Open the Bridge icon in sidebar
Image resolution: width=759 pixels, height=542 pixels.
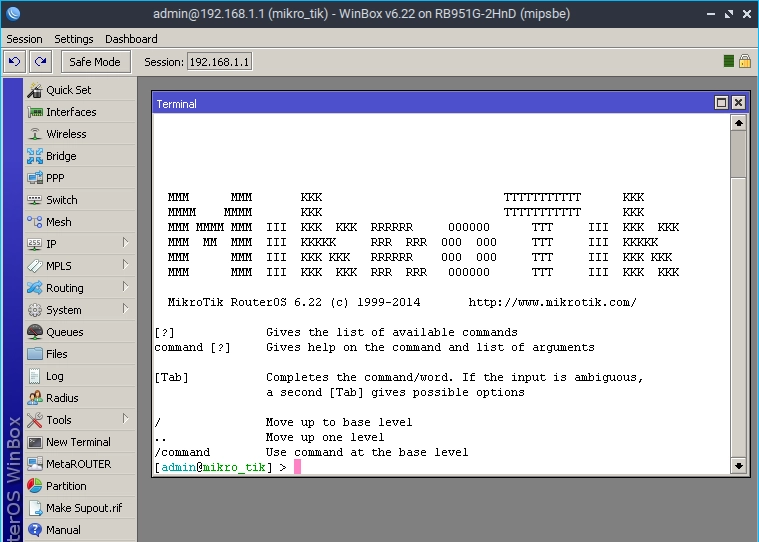click(35, 156)
